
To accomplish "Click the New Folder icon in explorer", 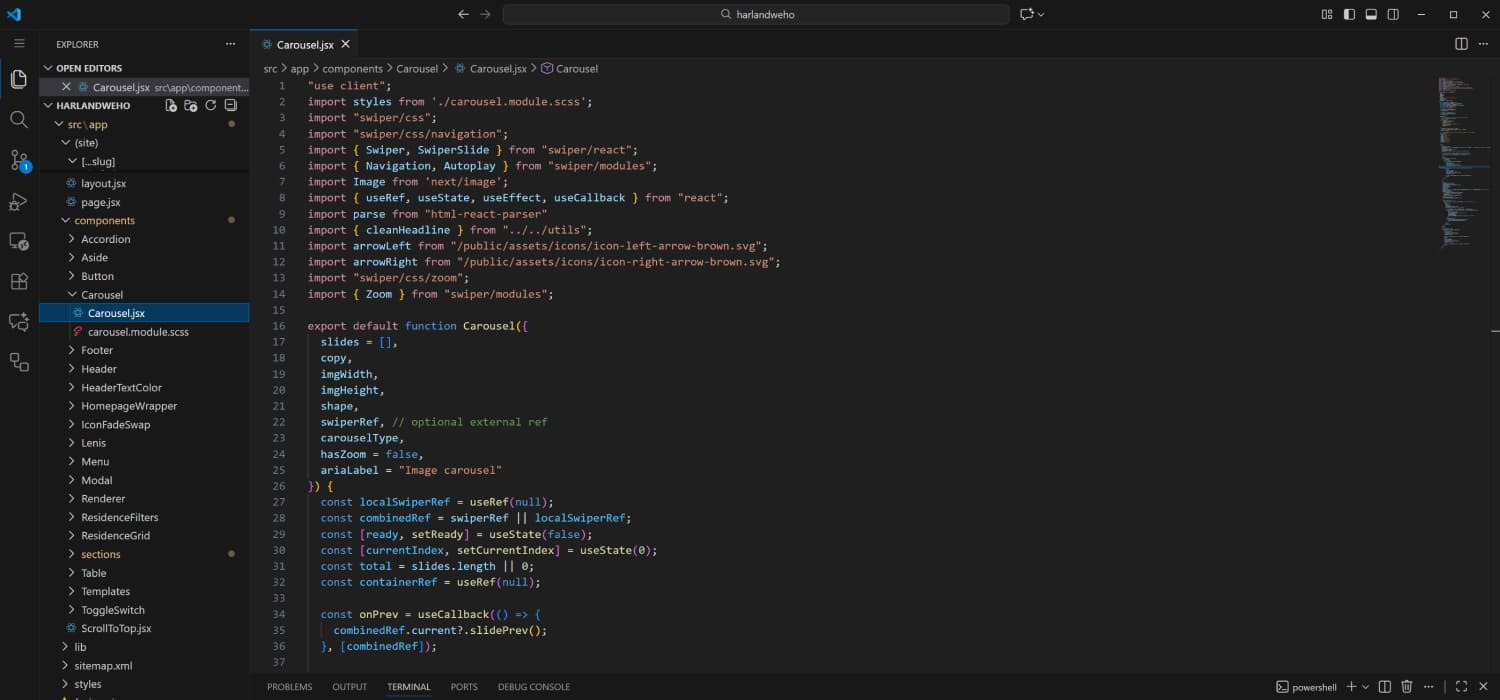I will point(190,105).
